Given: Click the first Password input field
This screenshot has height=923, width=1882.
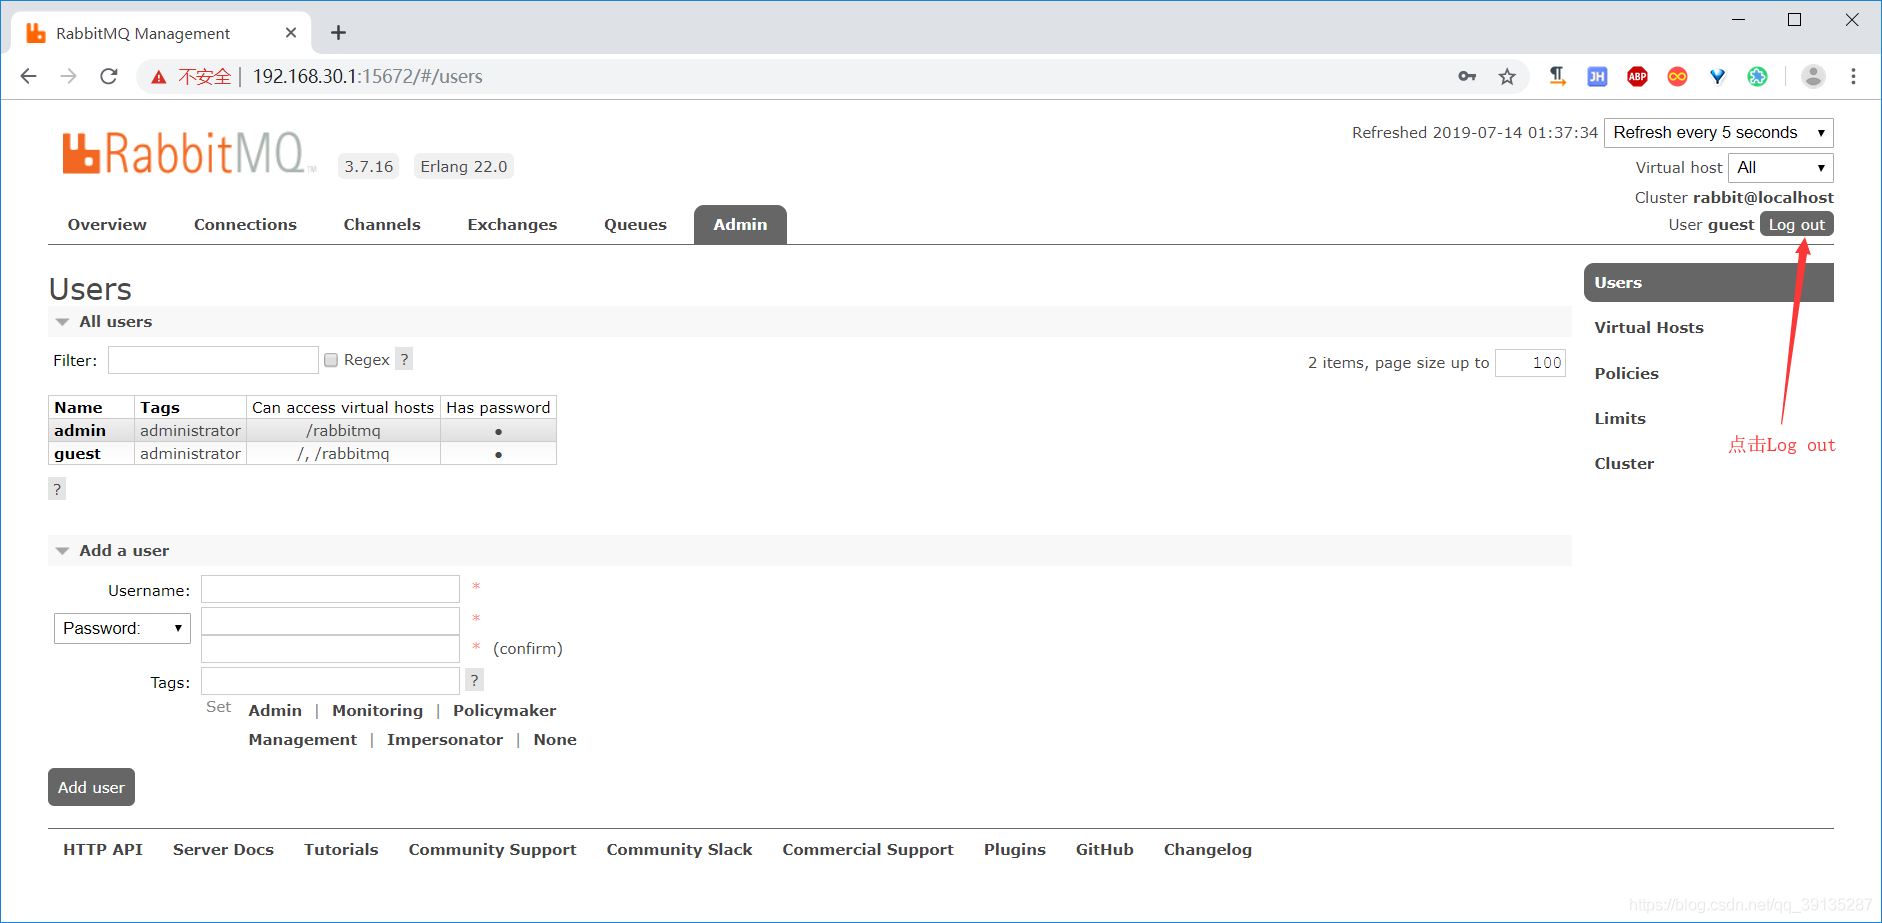Looking at the screenshot, I should [330, 621].
